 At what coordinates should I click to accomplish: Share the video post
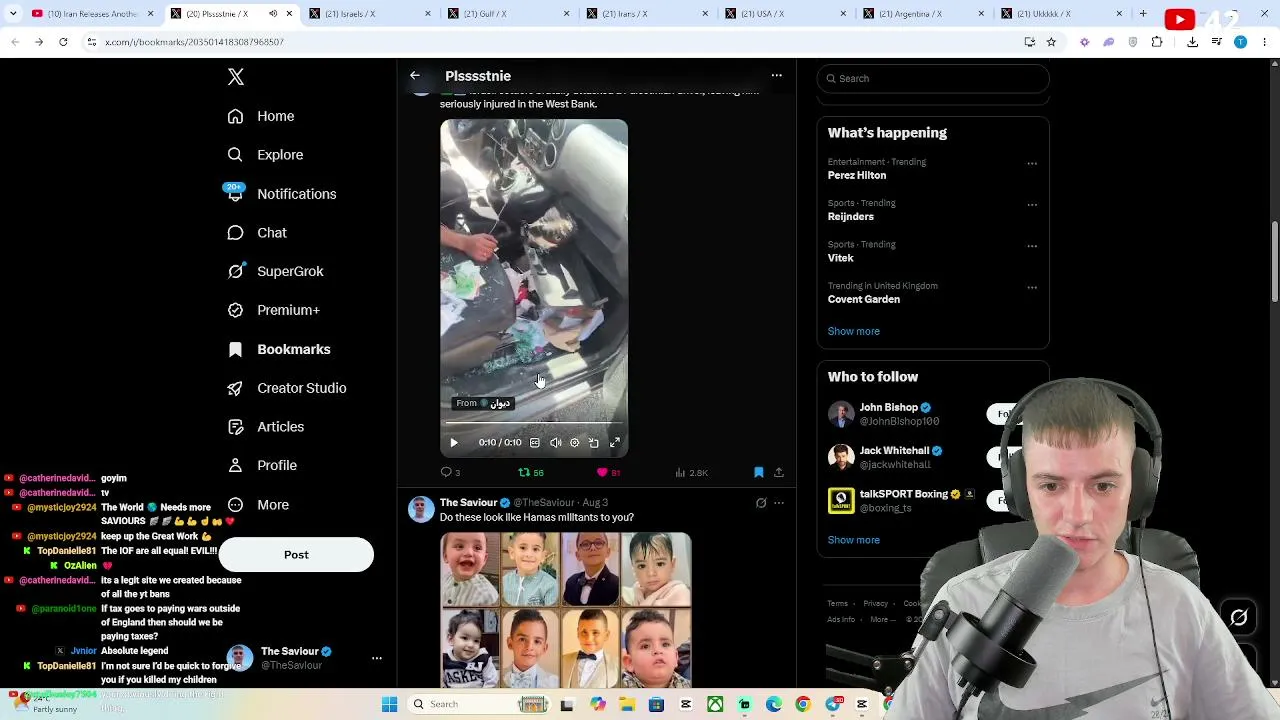click(779, 472)
